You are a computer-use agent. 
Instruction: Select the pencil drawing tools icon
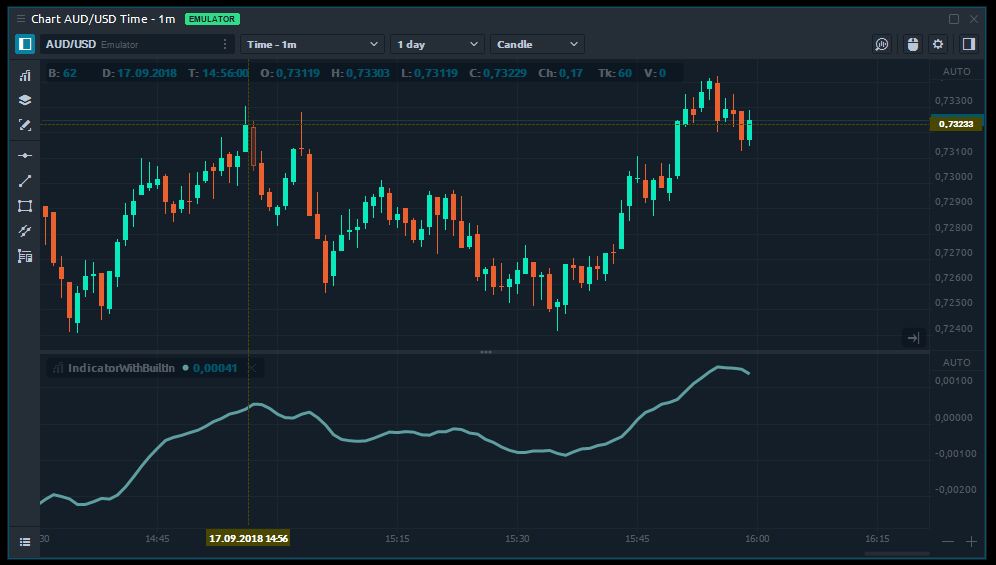coord(25,125)
